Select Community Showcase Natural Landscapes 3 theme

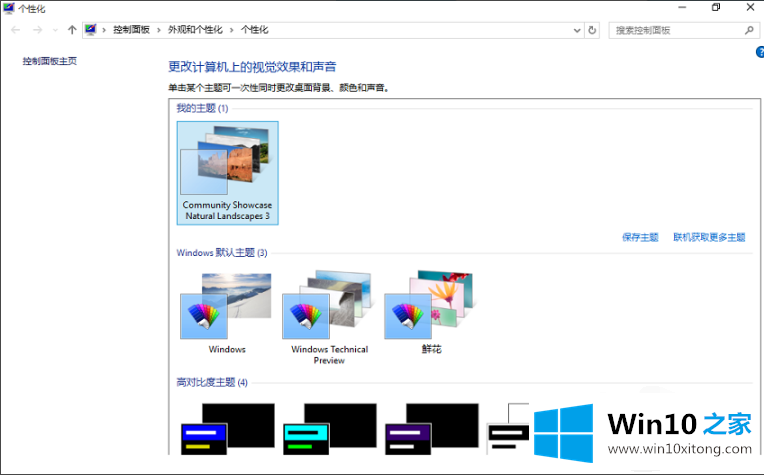point(228,173)
